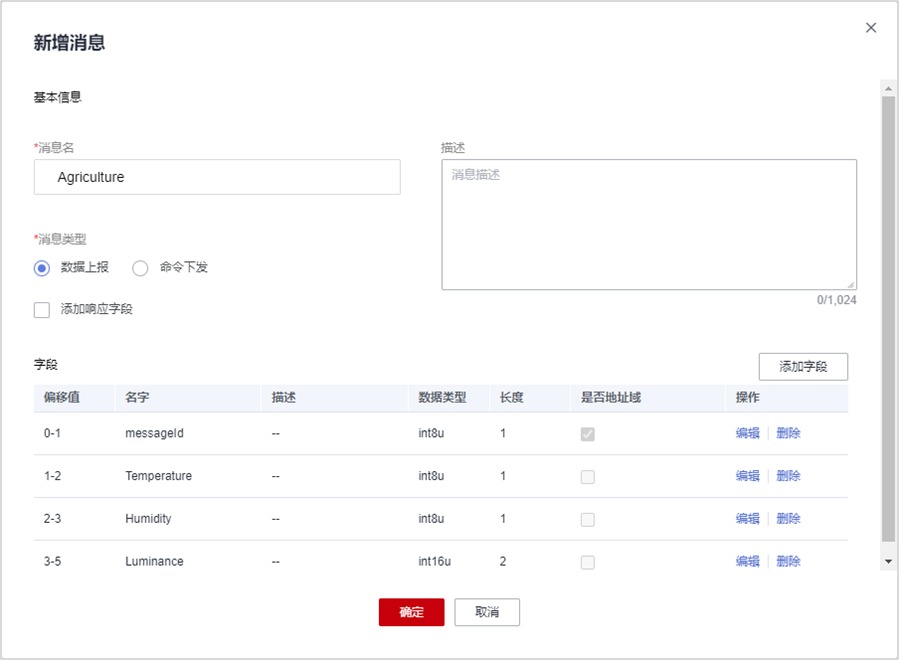This screenshot has height=660, width=899.
Task: Select the 命令下发 radio button
Action: click(141, 268)
